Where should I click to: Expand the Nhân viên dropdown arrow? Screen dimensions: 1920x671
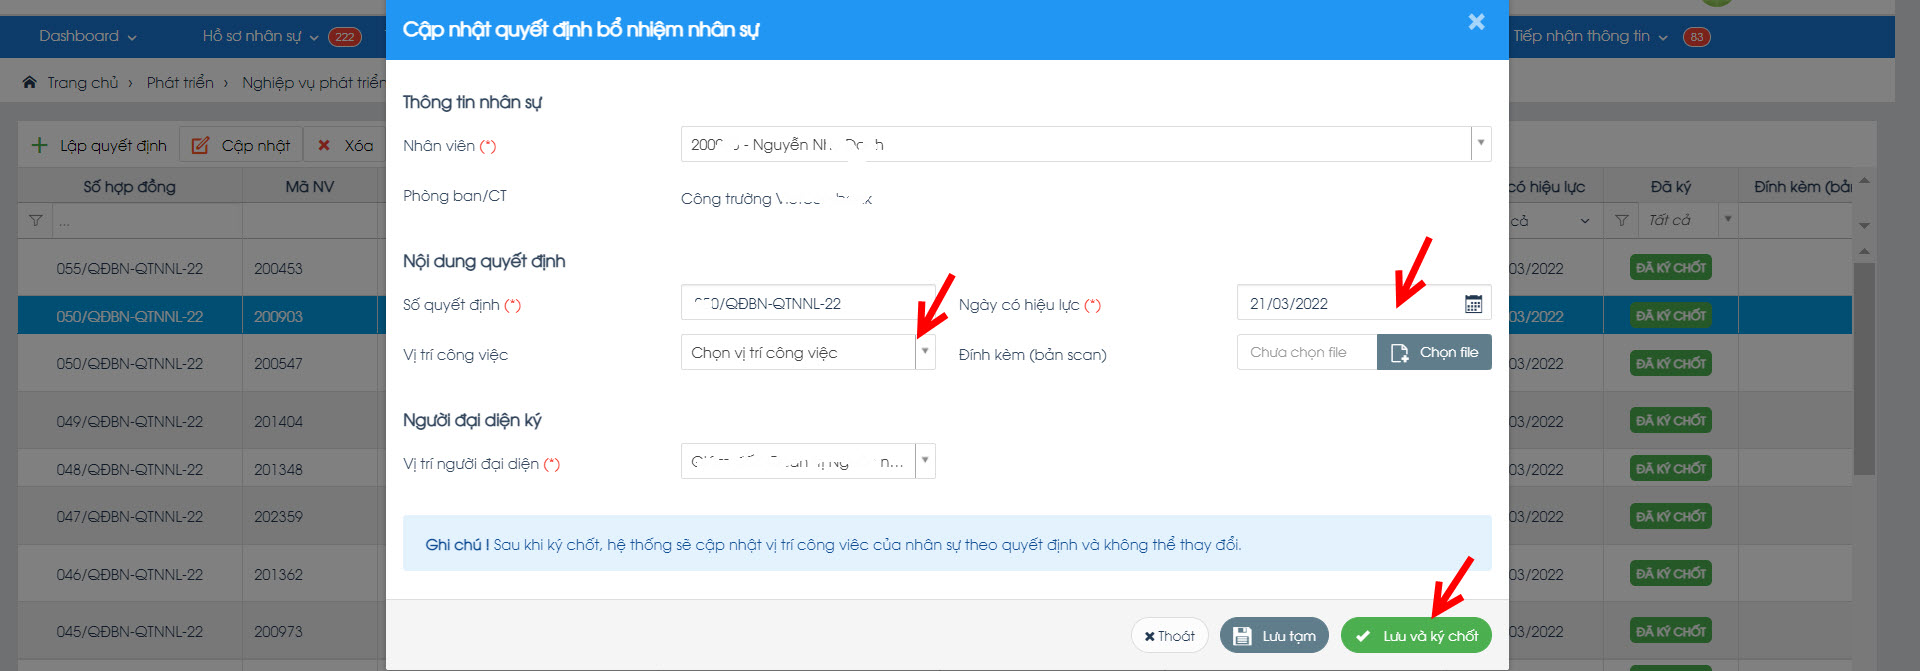tap(1481, 144)
